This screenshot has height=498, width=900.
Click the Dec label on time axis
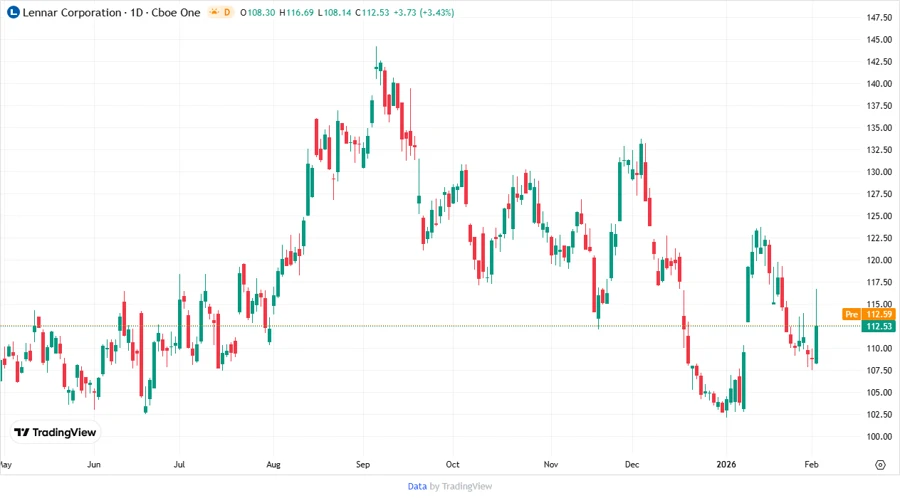point(632,464)
